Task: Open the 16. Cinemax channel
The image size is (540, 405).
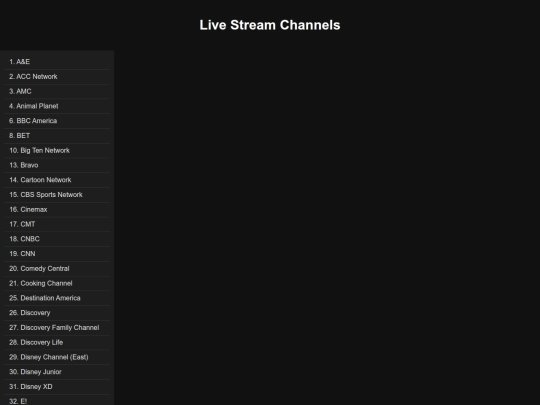Action: pos(57,210)
